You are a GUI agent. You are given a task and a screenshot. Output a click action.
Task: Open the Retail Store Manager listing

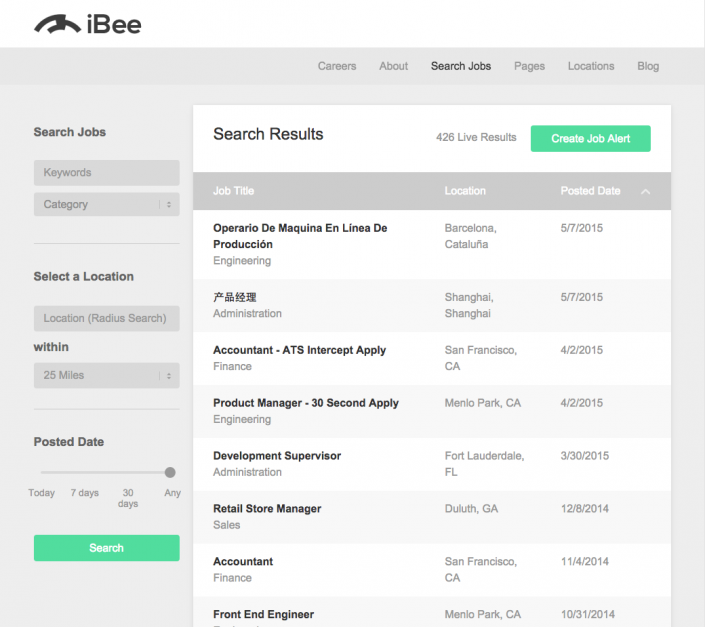[267, 509]
